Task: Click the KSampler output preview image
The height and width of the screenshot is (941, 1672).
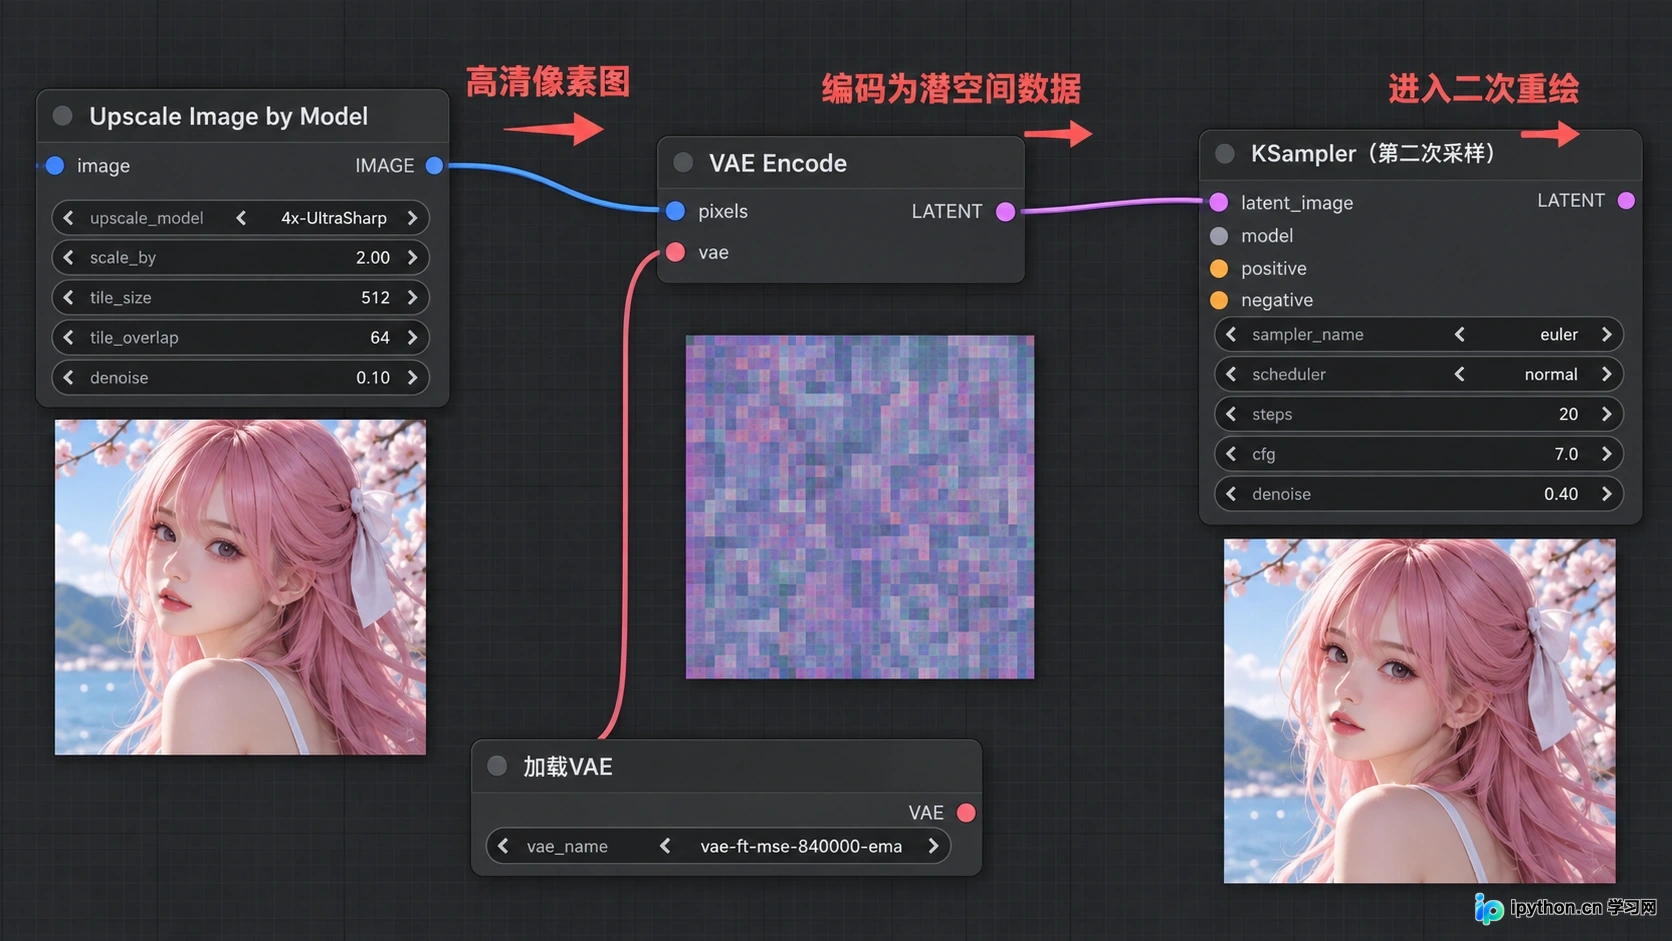Action: coord(1419,711)
